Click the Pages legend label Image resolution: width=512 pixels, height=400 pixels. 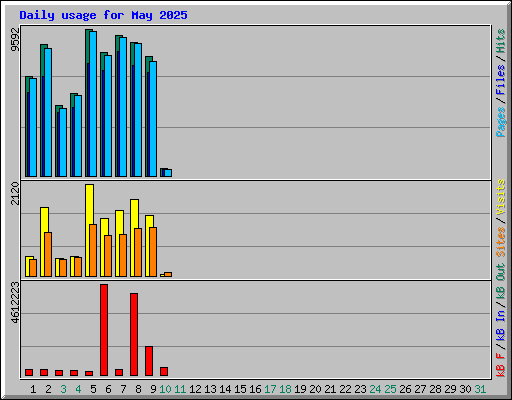[x=500, y=122]
